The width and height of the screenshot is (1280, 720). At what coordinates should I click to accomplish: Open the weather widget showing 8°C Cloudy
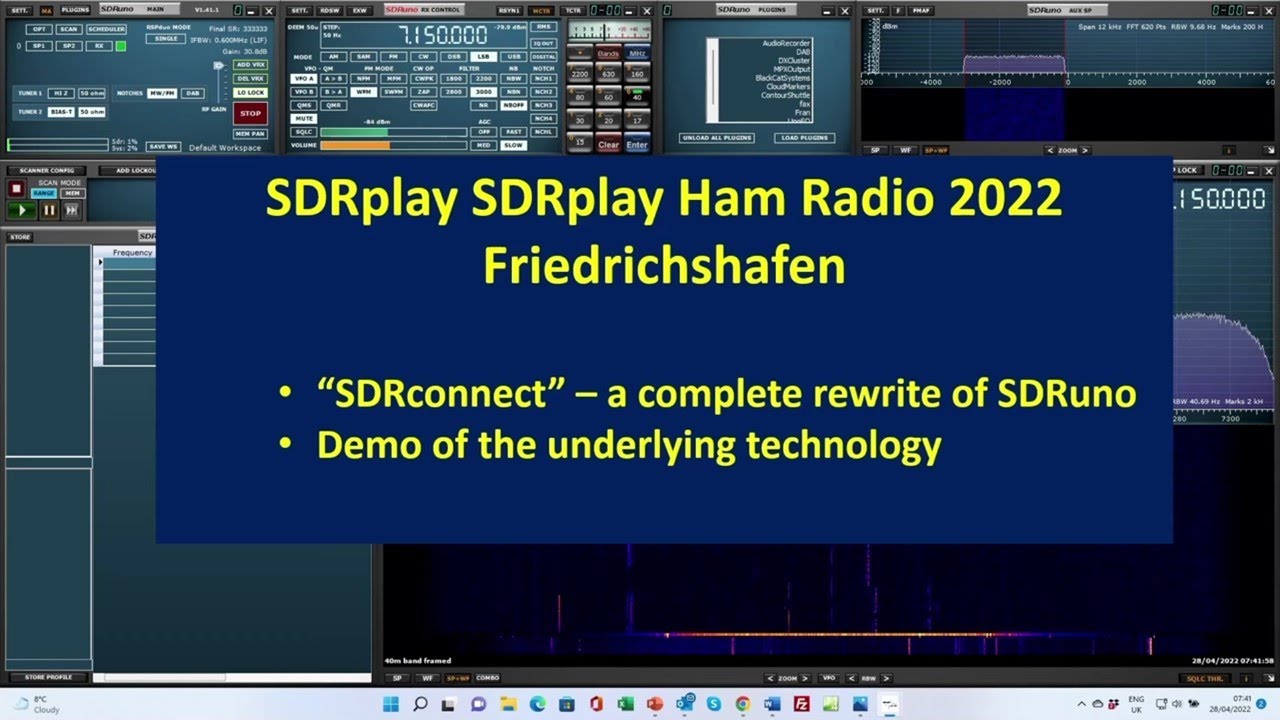(36, 704)
